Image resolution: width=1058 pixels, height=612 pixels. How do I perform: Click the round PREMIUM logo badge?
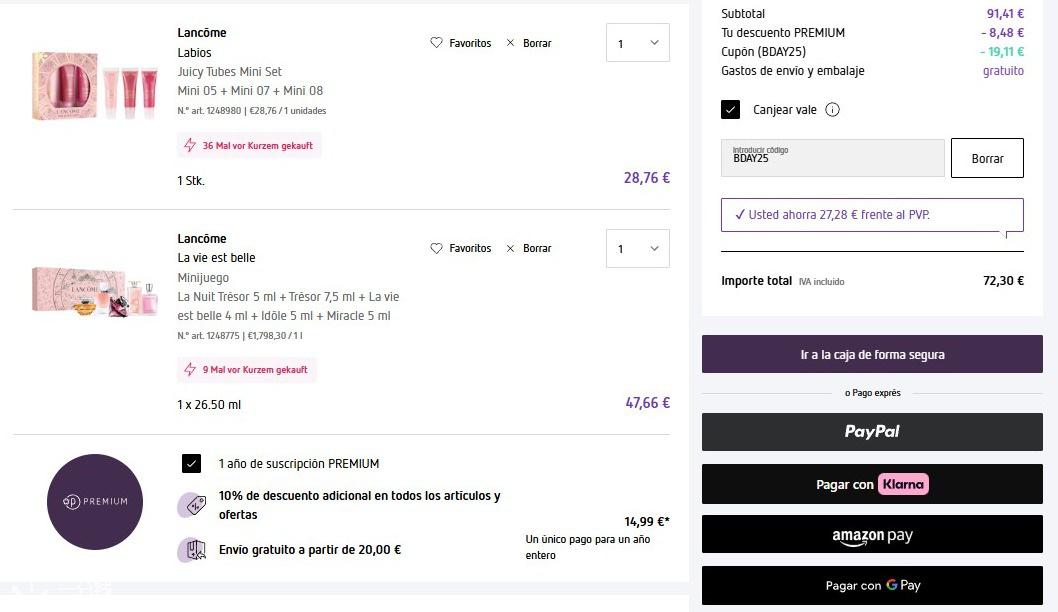coord(95,501)
